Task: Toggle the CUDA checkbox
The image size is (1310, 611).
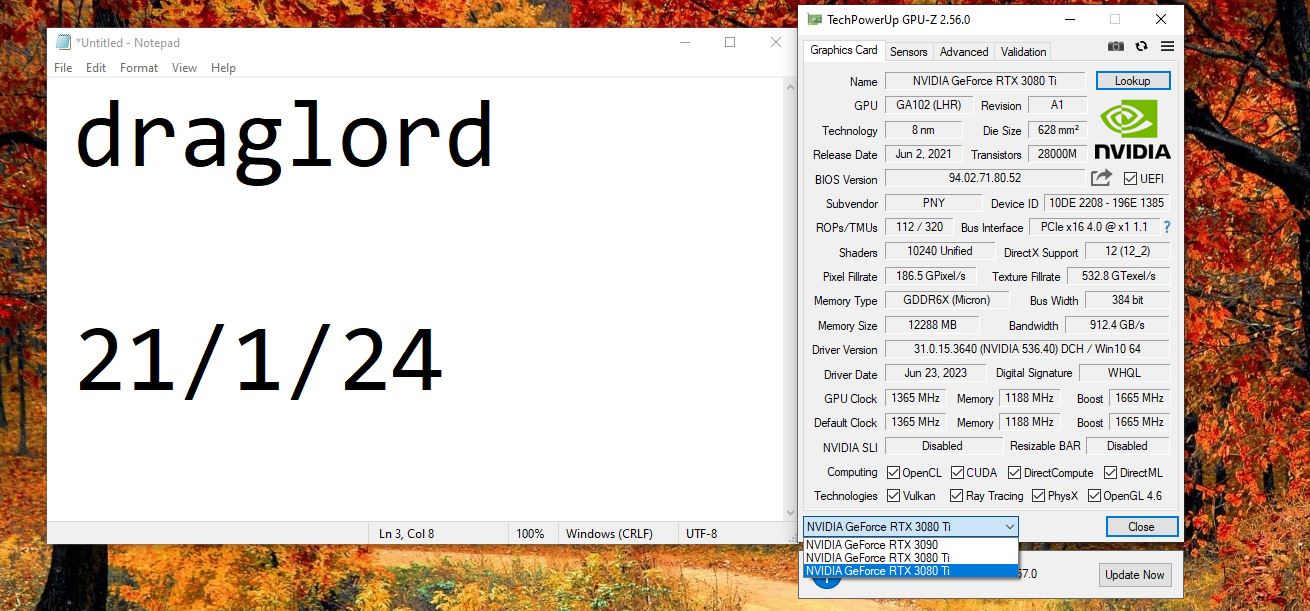Action: coord(957,472)
